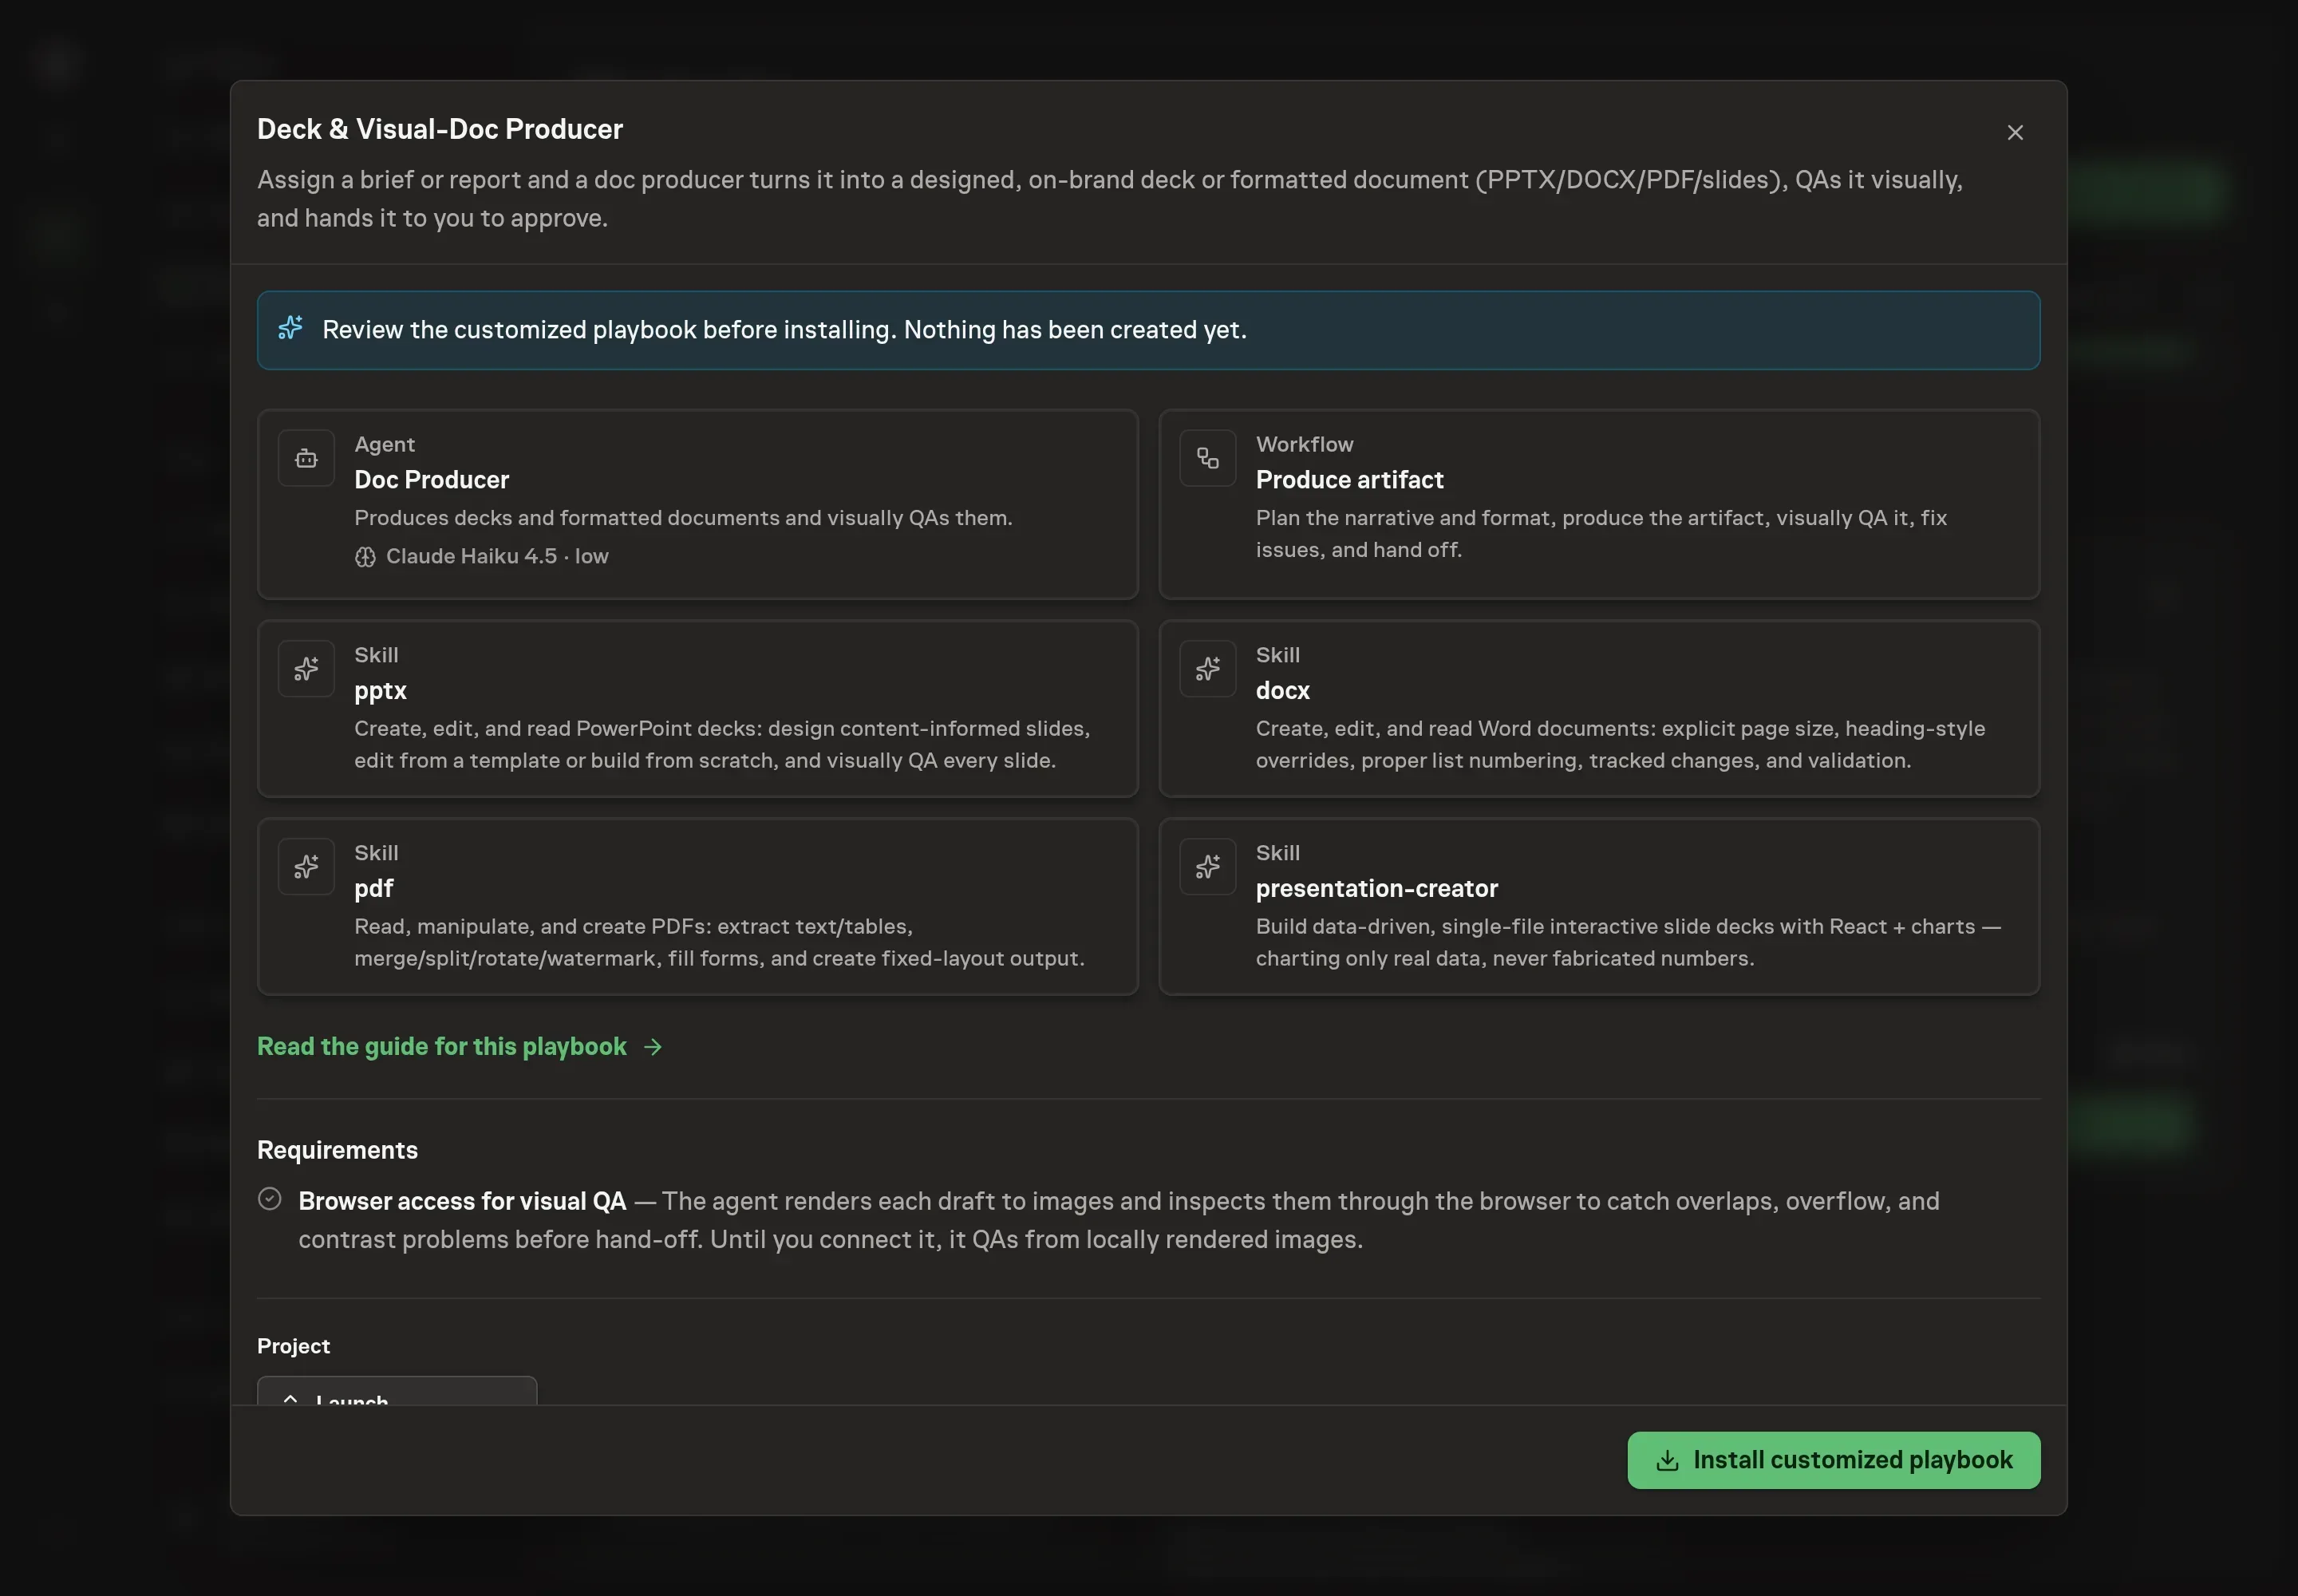2298x1596 pixels.
Task: Click the pptx skill description text
Action: pyautogui.click(x=722, y=745)
